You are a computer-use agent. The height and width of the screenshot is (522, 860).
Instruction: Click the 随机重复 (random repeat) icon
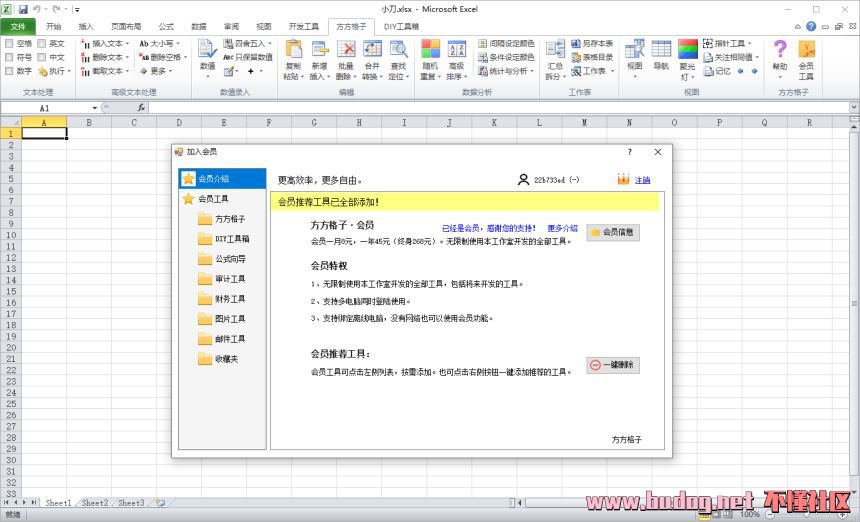point(430,60)
